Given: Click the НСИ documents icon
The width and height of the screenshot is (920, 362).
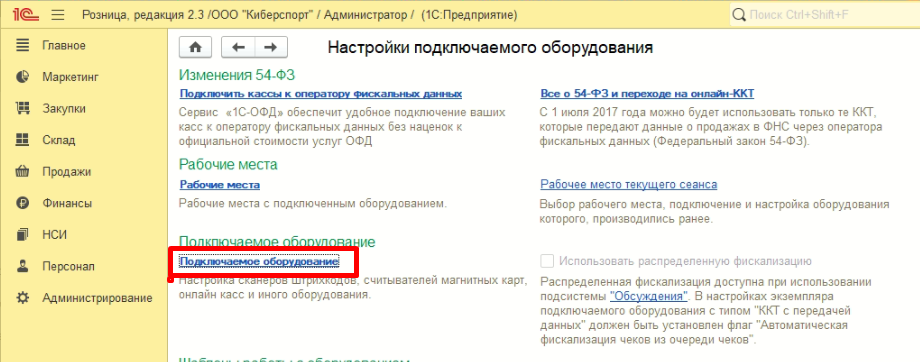Looking at the screenshot, I should [23, 235].
